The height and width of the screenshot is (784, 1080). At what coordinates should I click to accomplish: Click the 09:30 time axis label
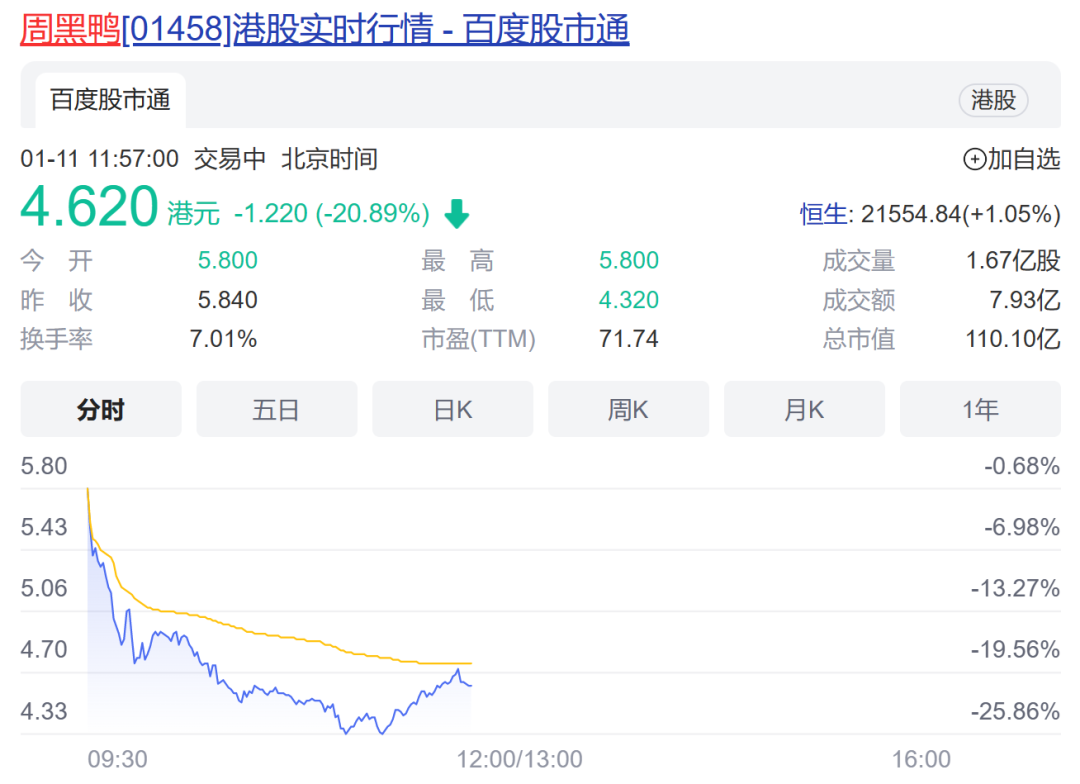[117, 759]
